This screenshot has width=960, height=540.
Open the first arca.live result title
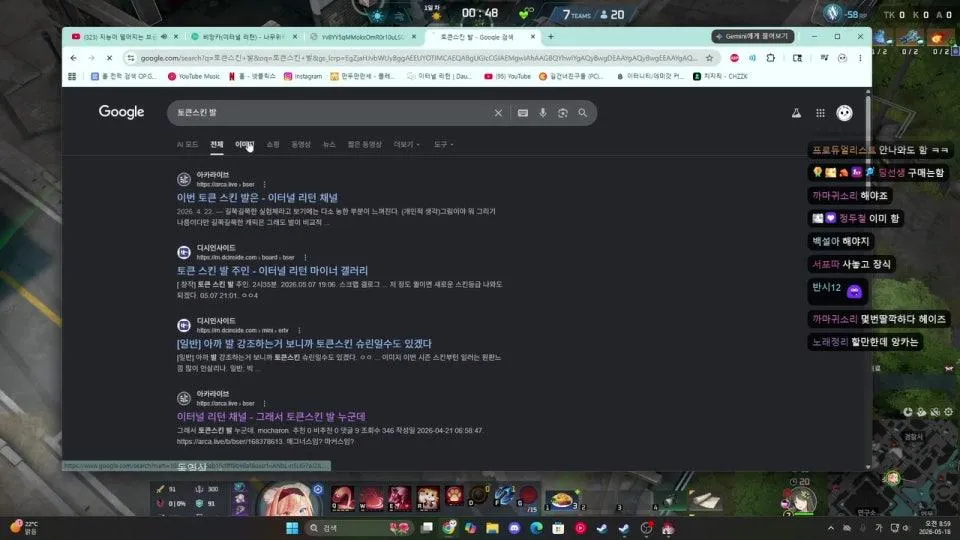pyautogui.click(x=257, y=198)
